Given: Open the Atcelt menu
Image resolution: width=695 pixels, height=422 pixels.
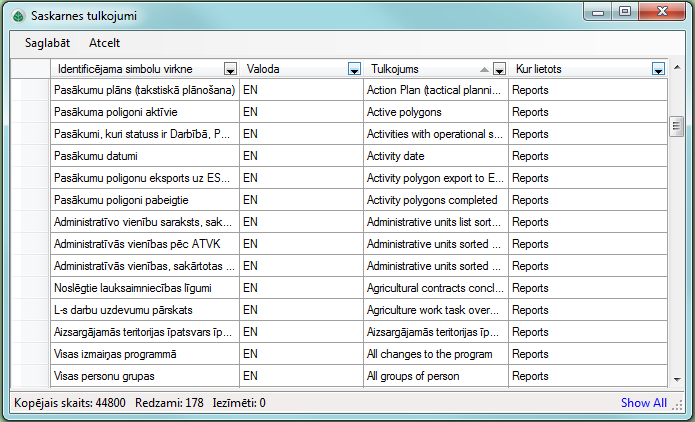Looking at the screenshot, I should (x=105, y=43).
